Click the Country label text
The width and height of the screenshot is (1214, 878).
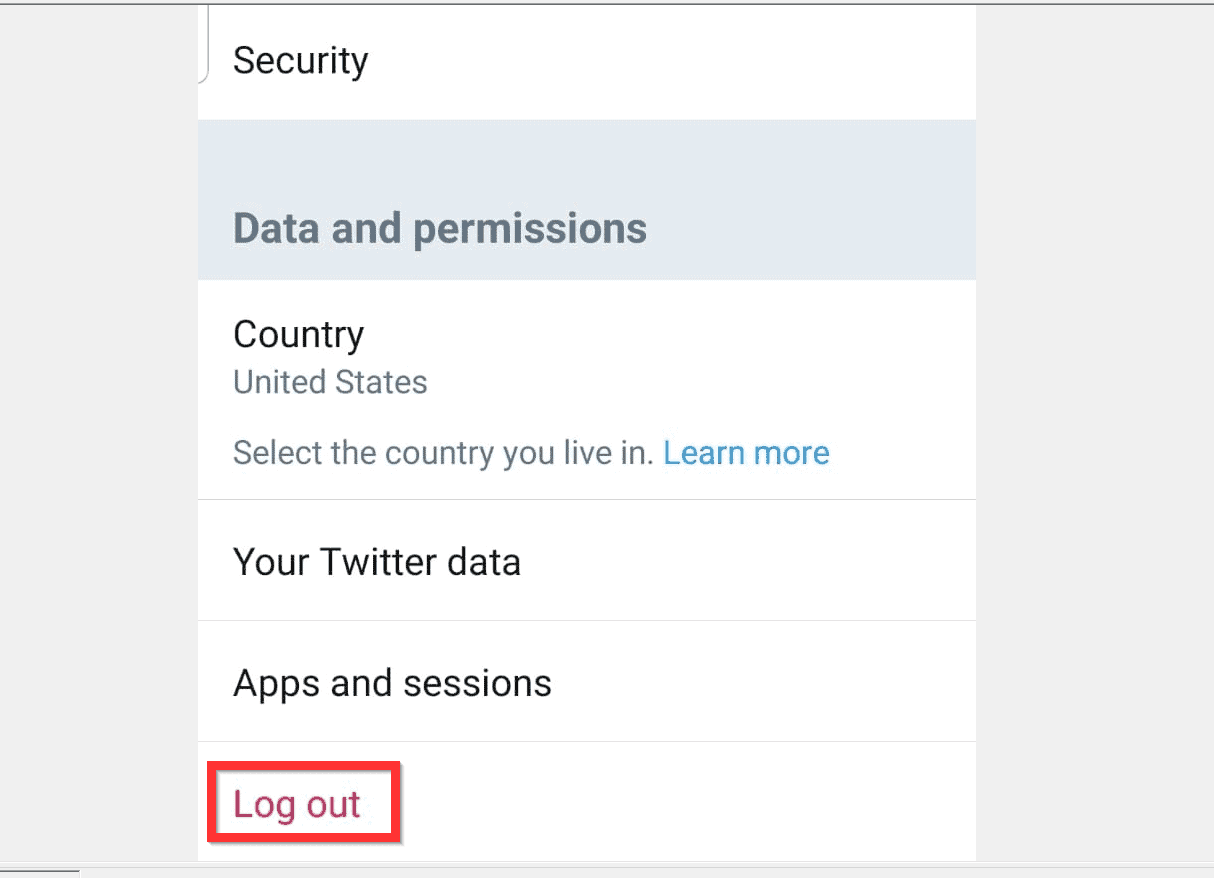(298, 334)
